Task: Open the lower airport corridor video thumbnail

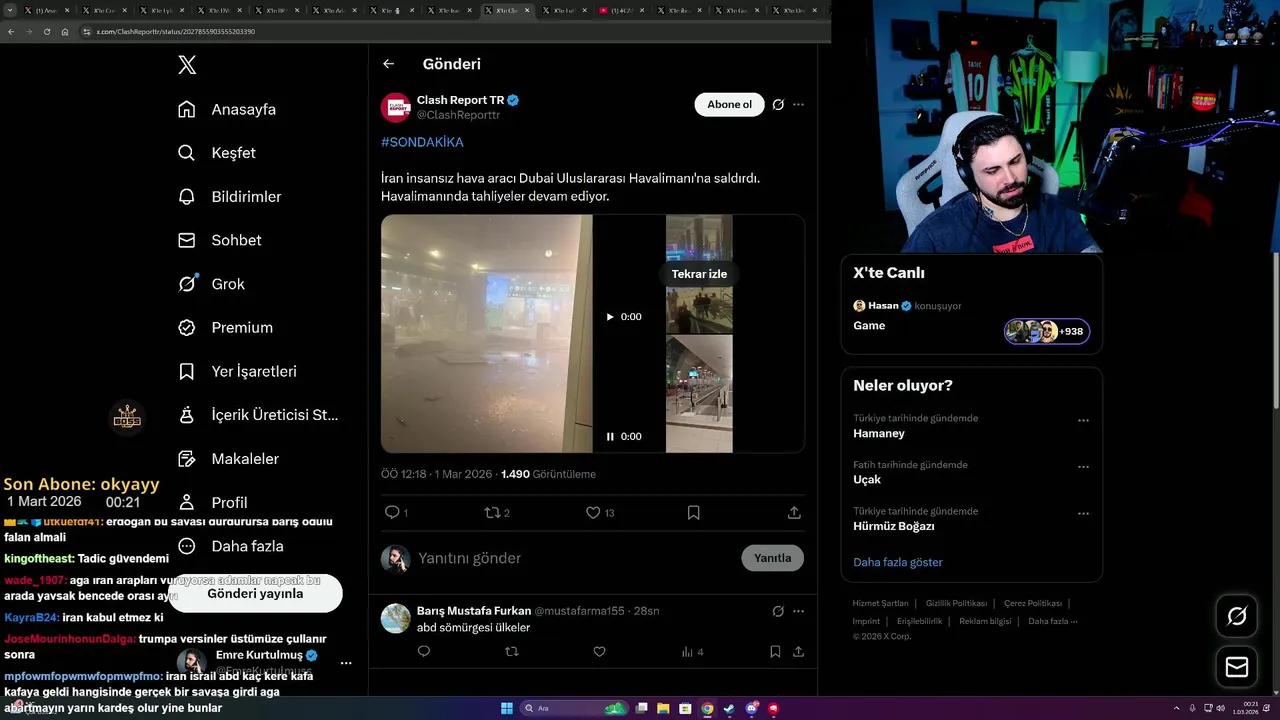Action: click(x=699, y=394)
